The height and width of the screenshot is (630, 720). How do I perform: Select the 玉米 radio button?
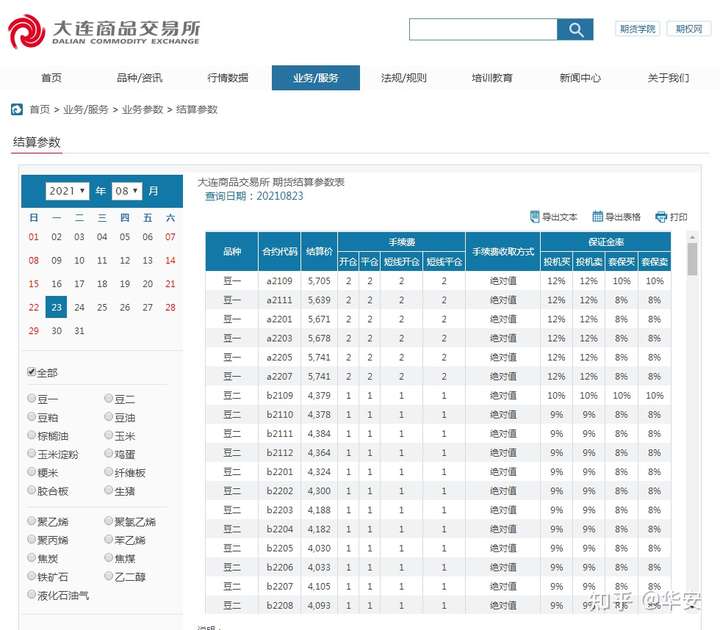tap(108, 435)
